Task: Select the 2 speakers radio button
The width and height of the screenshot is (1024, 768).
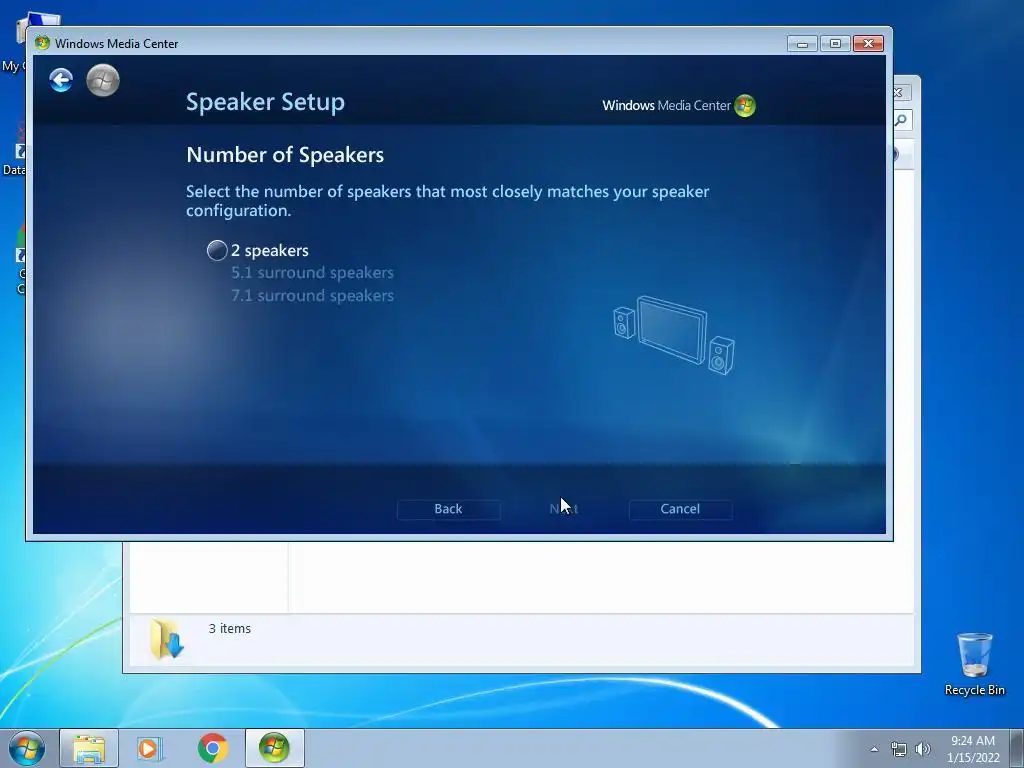Action: point(217,250)
